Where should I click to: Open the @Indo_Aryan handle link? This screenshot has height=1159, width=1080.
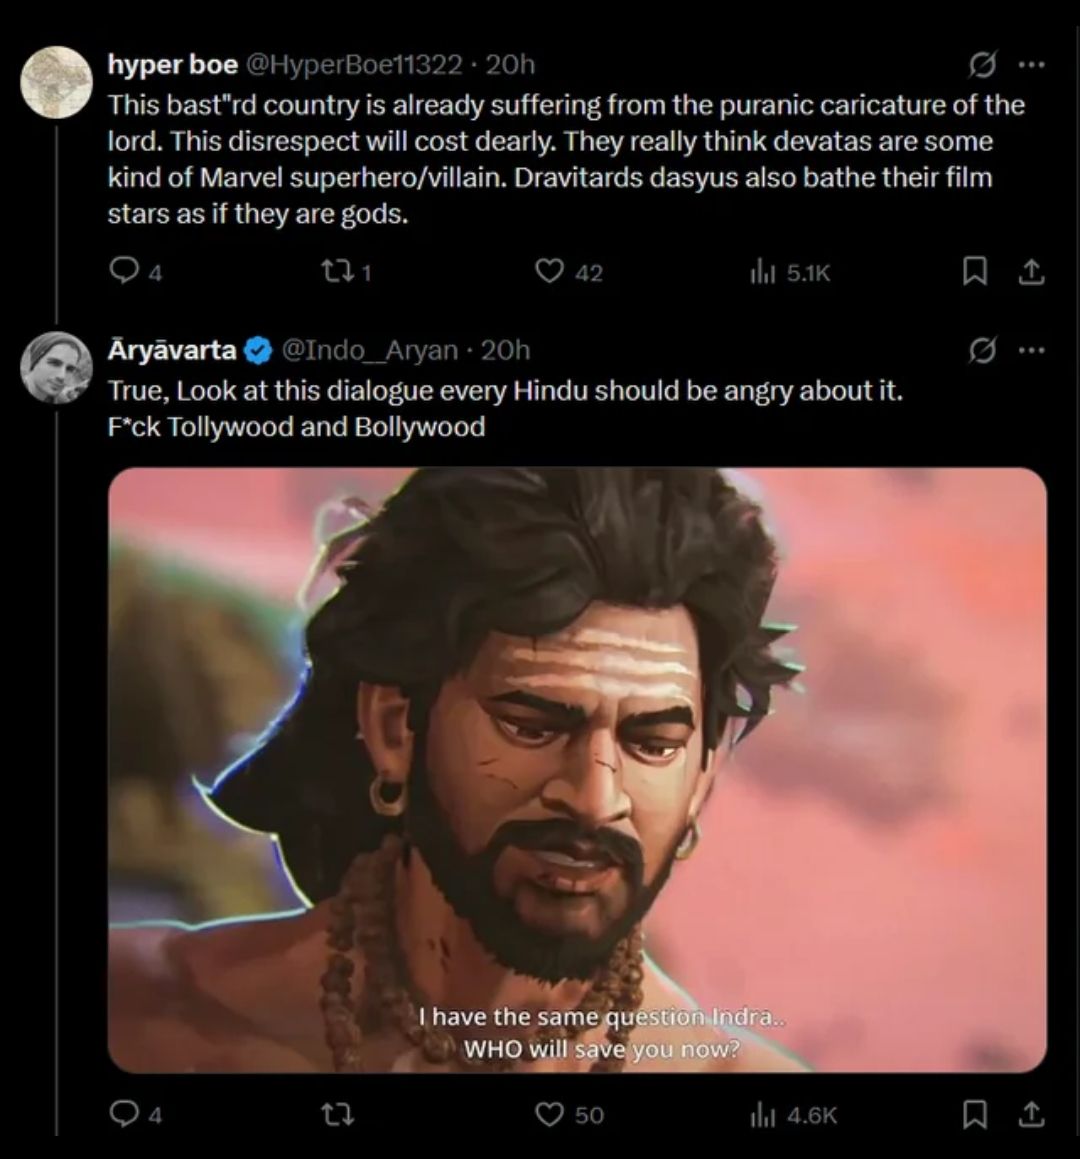(x=369, y=351)
